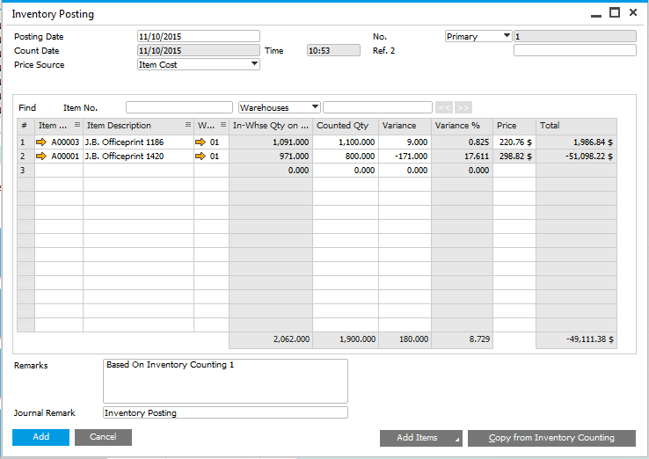Image resolution: width=649 pixels, height=459 pixels.
Task: Open link arrow for item A00003
Action: [41, 142]
